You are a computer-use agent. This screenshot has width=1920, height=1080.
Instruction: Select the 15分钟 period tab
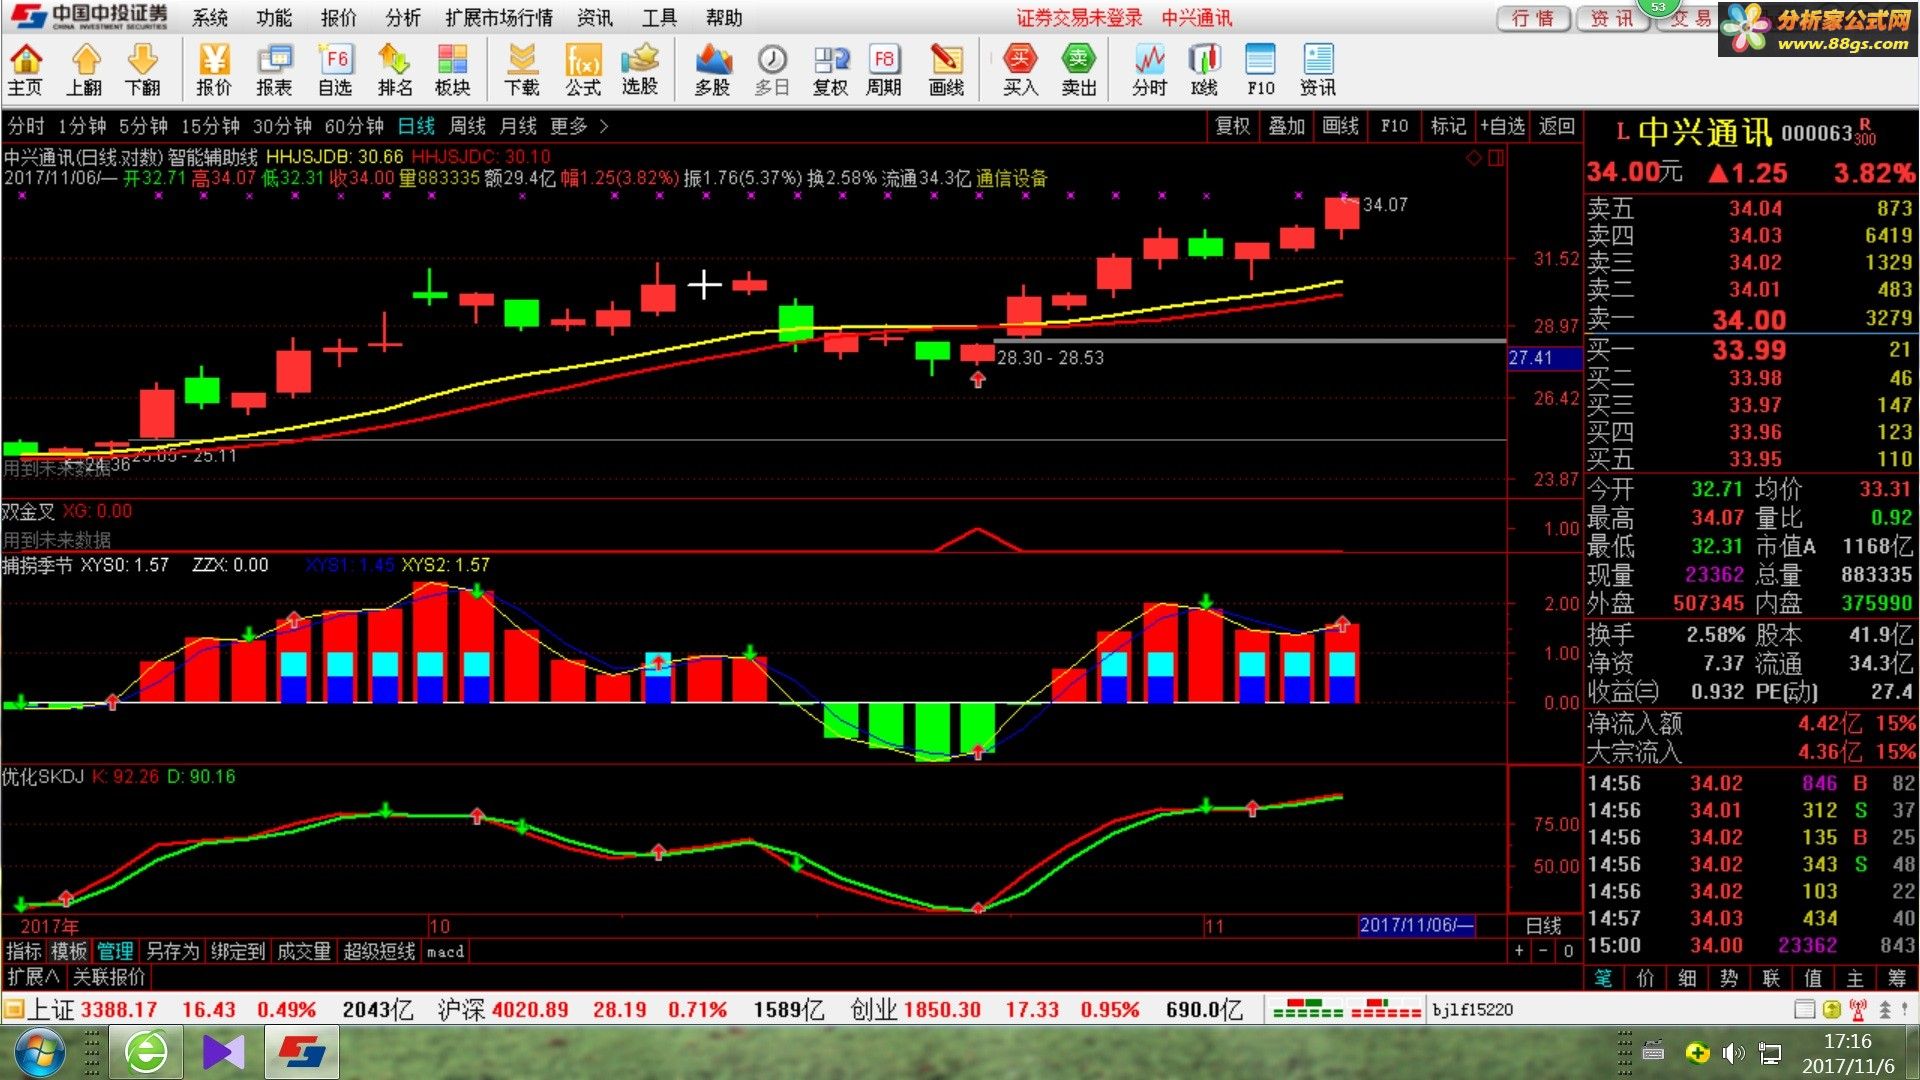(210, 126)
